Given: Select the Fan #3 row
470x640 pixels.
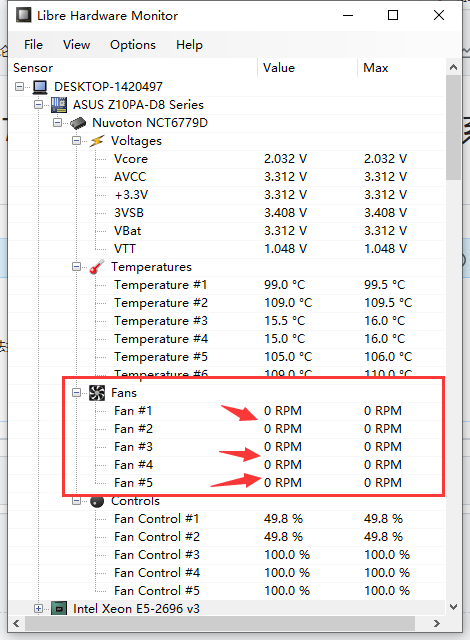Looking at the screenshot, I should (x=227, y=447).
